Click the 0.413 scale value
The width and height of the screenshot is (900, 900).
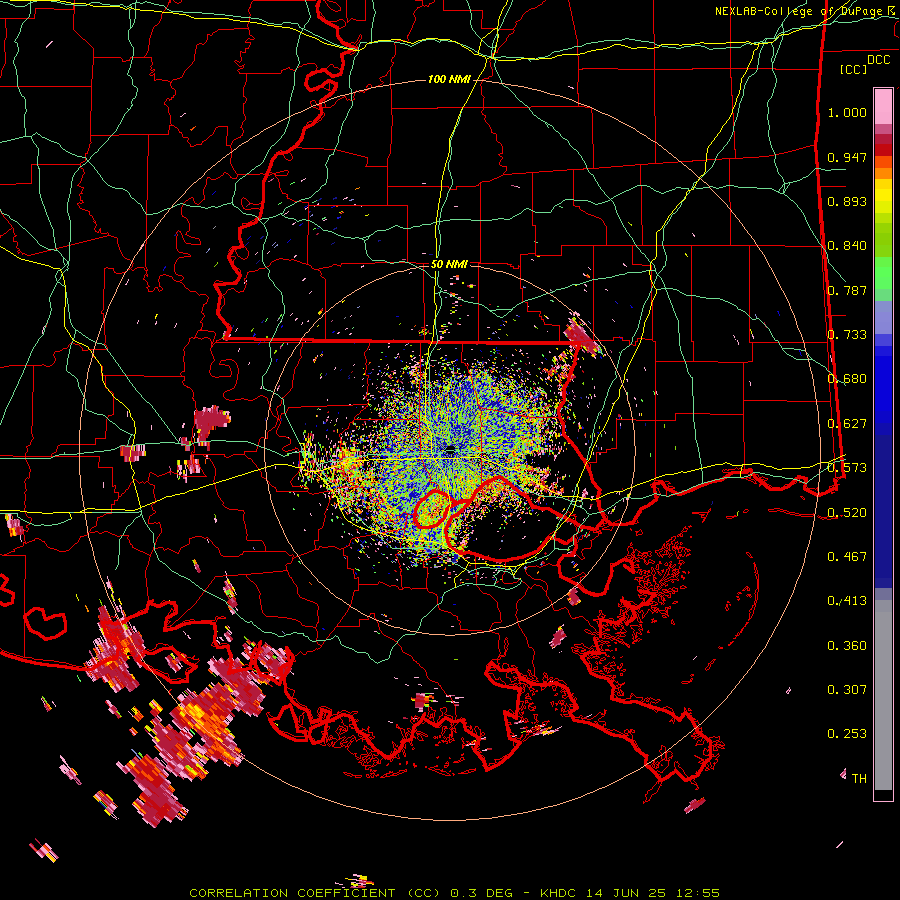click(x=847, y=601)
